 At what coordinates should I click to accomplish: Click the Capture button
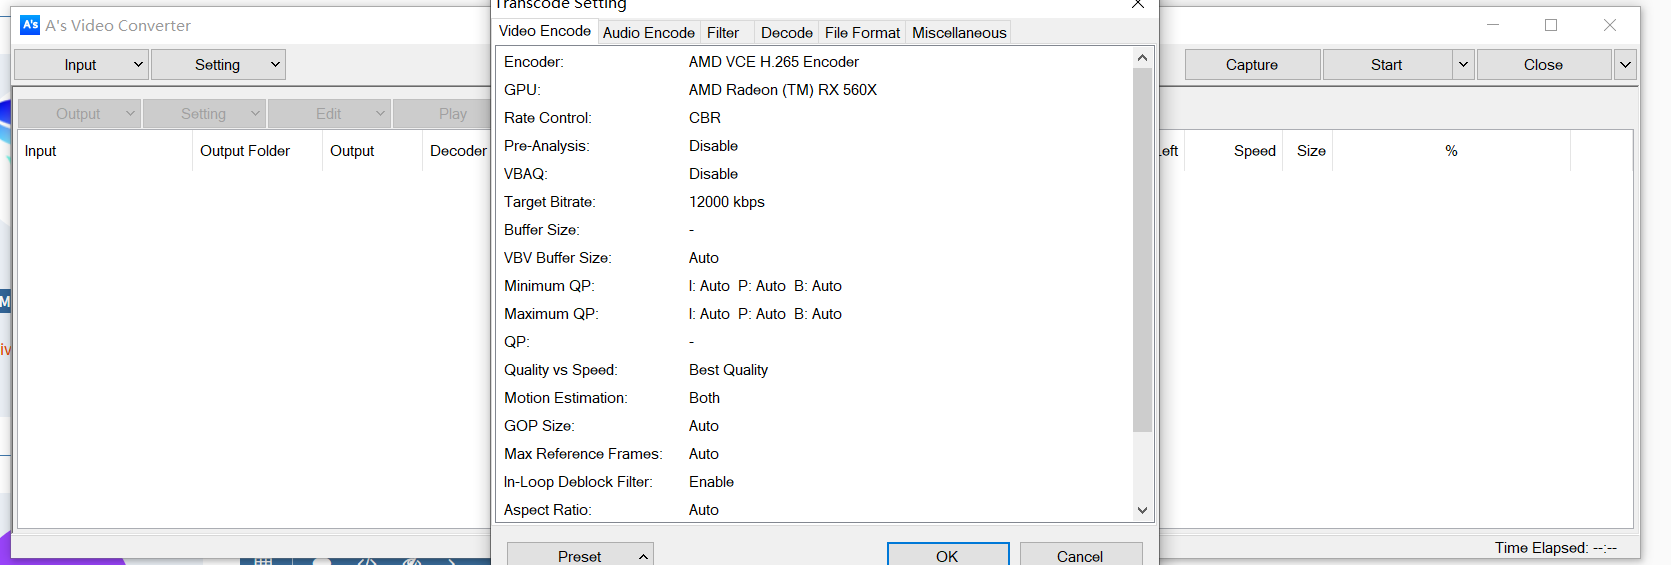(1251, 65)
